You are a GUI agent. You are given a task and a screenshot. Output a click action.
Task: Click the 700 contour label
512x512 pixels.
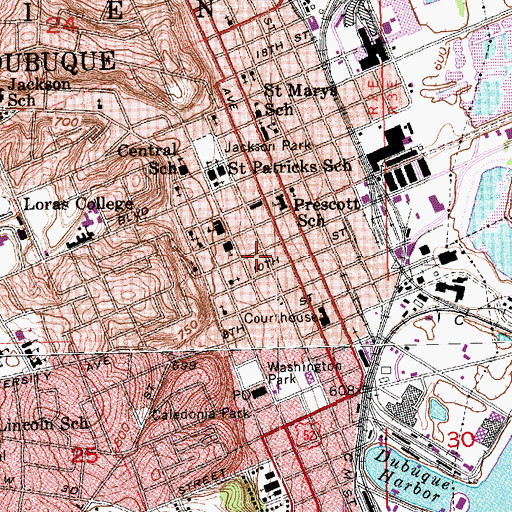point(66,122)
